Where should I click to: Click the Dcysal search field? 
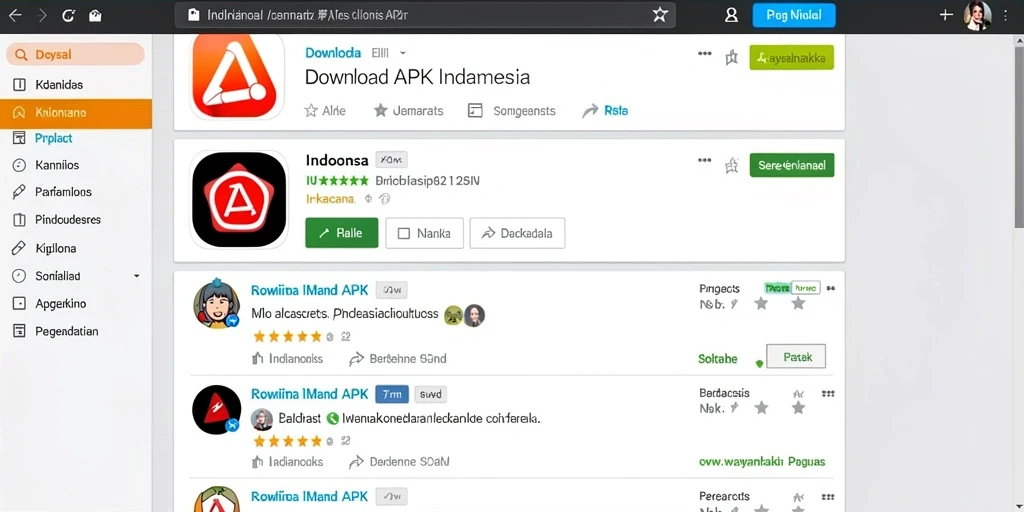pyautogui.click(x=75, y=54)
